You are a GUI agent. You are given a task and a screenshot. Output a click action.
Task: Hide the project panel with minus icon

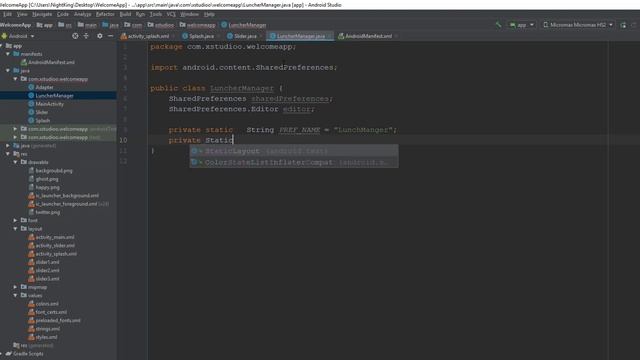pyautogui.click(x=110, y=36)
